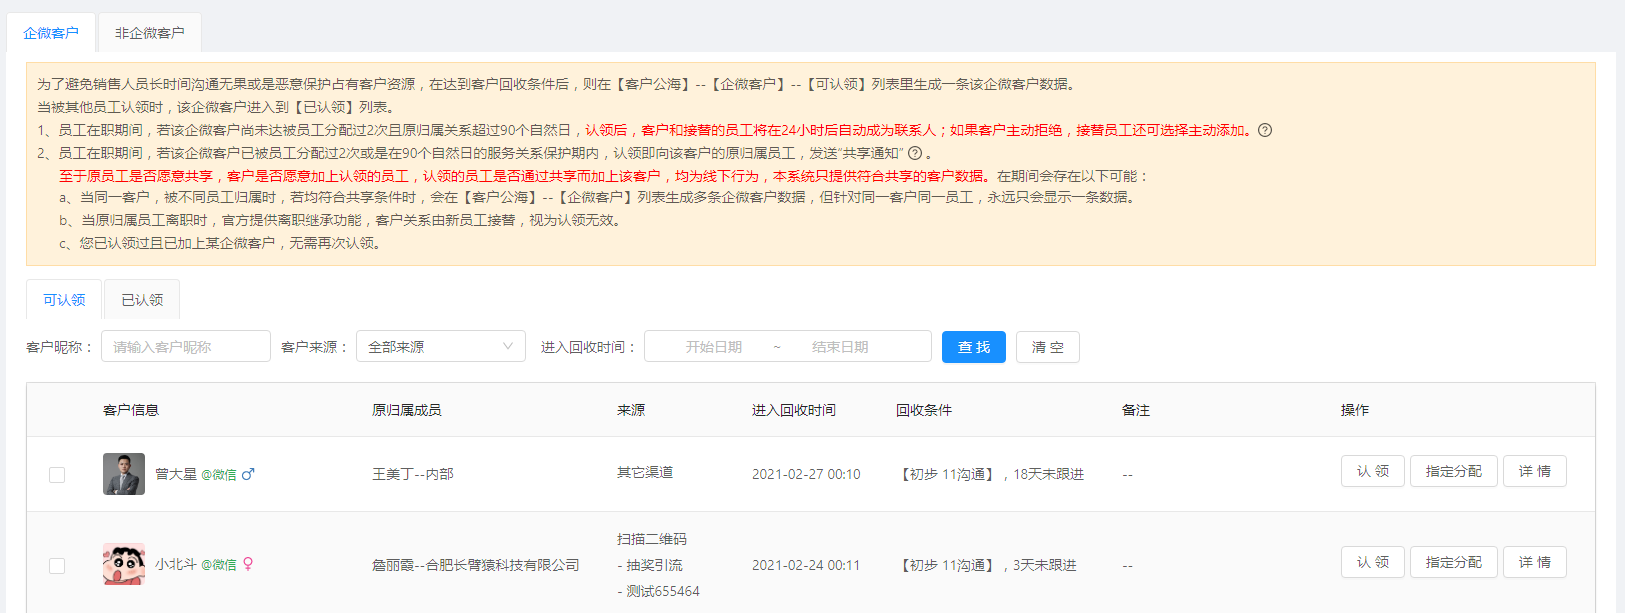Click the 查找 search button
Screen dimensions: 1625x613
click(x=974, y=347)
